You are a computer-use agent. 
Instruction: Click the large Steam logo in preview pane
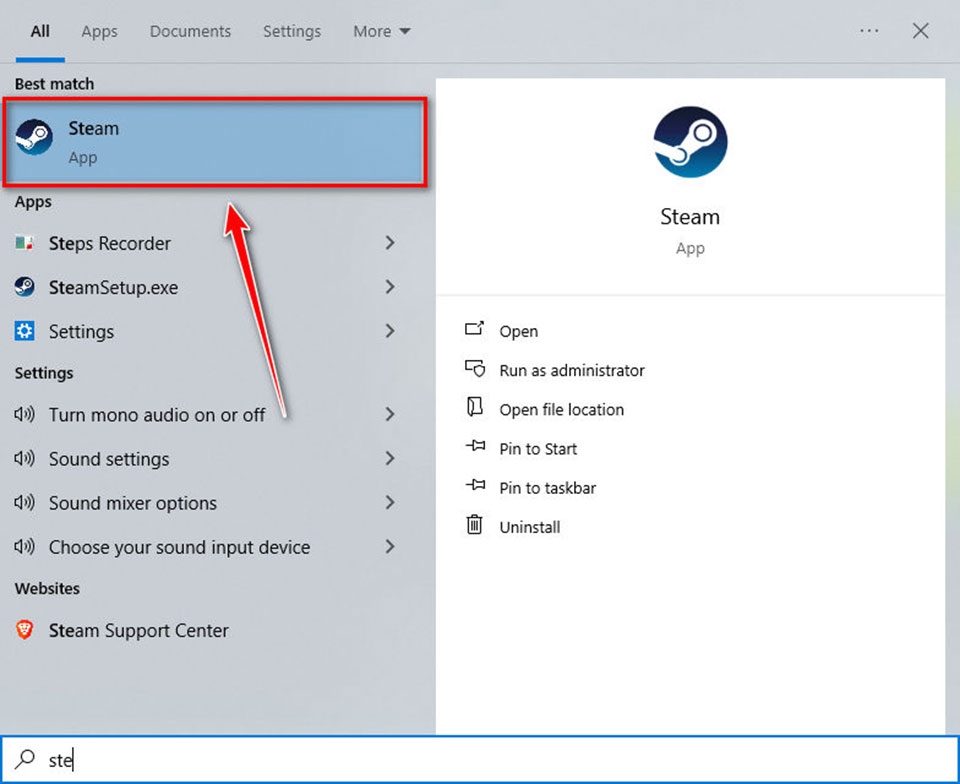690,142
